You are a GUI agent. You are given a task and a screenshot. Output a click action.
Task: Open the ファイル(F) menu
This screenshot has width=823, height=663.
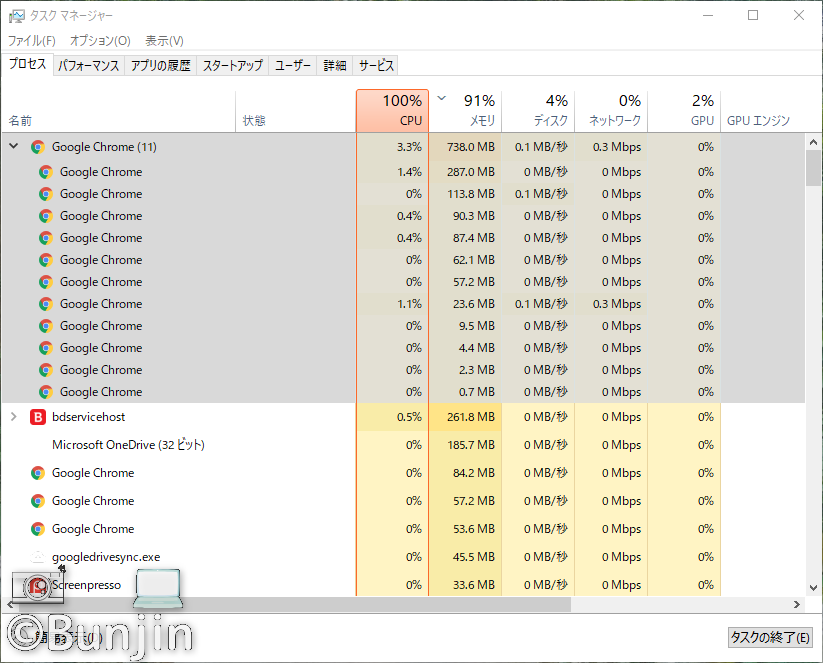point(31,40)
